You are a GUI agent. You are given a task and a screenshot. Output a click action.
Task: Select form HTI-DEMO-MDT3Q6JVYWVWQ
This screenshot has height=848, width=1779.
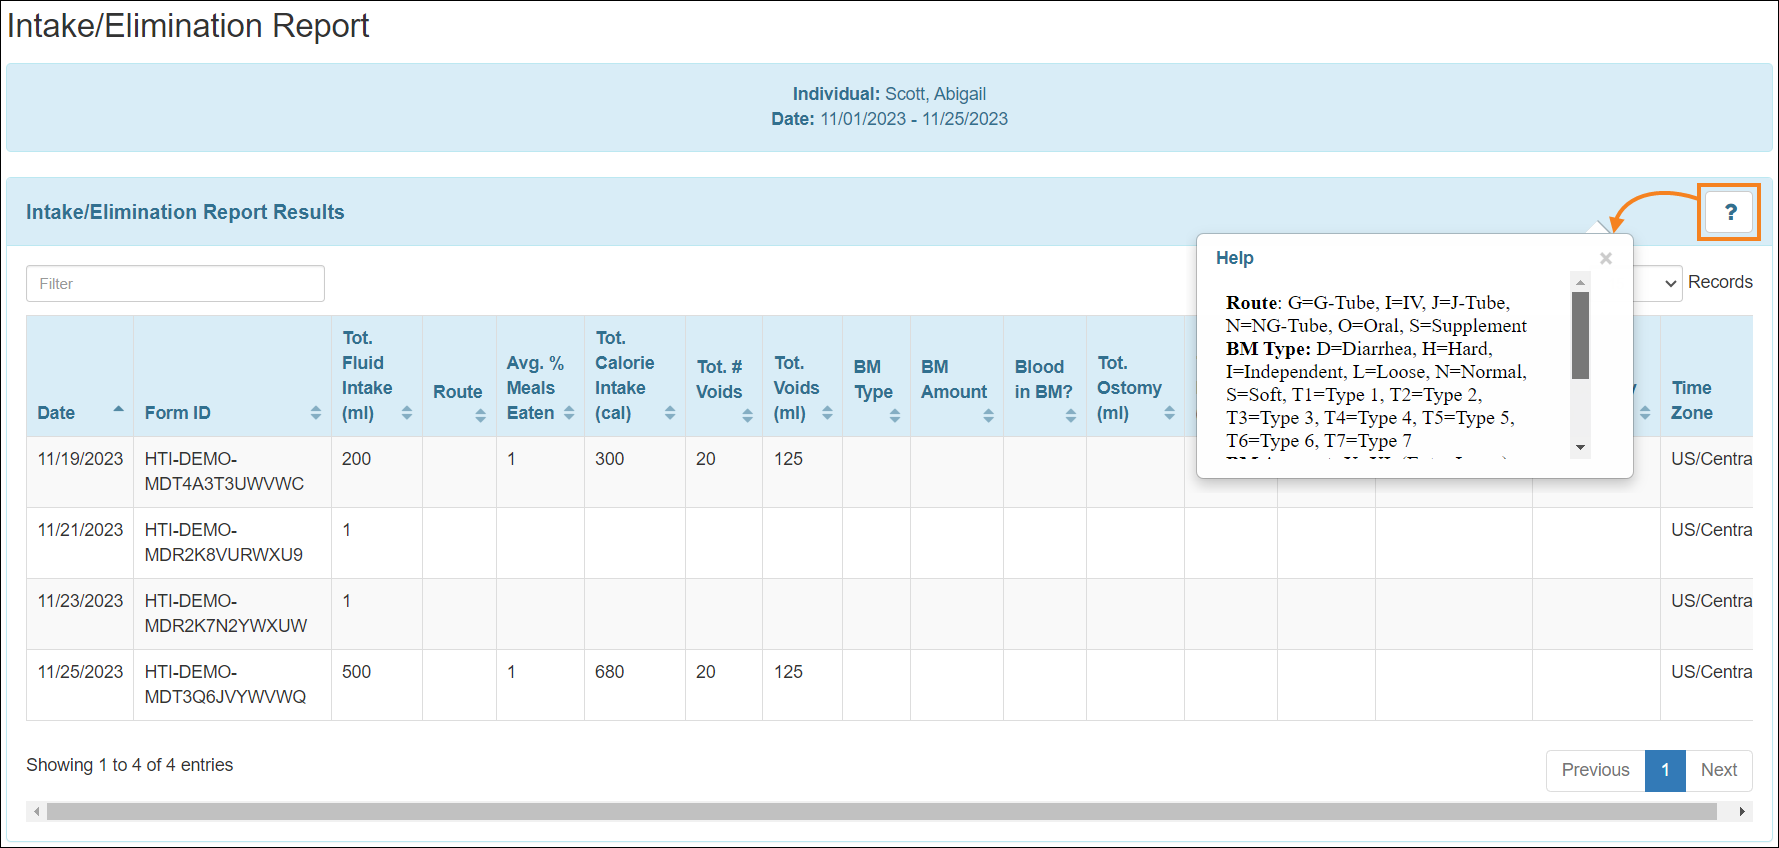pyautogui.click(x=225, y=684)
